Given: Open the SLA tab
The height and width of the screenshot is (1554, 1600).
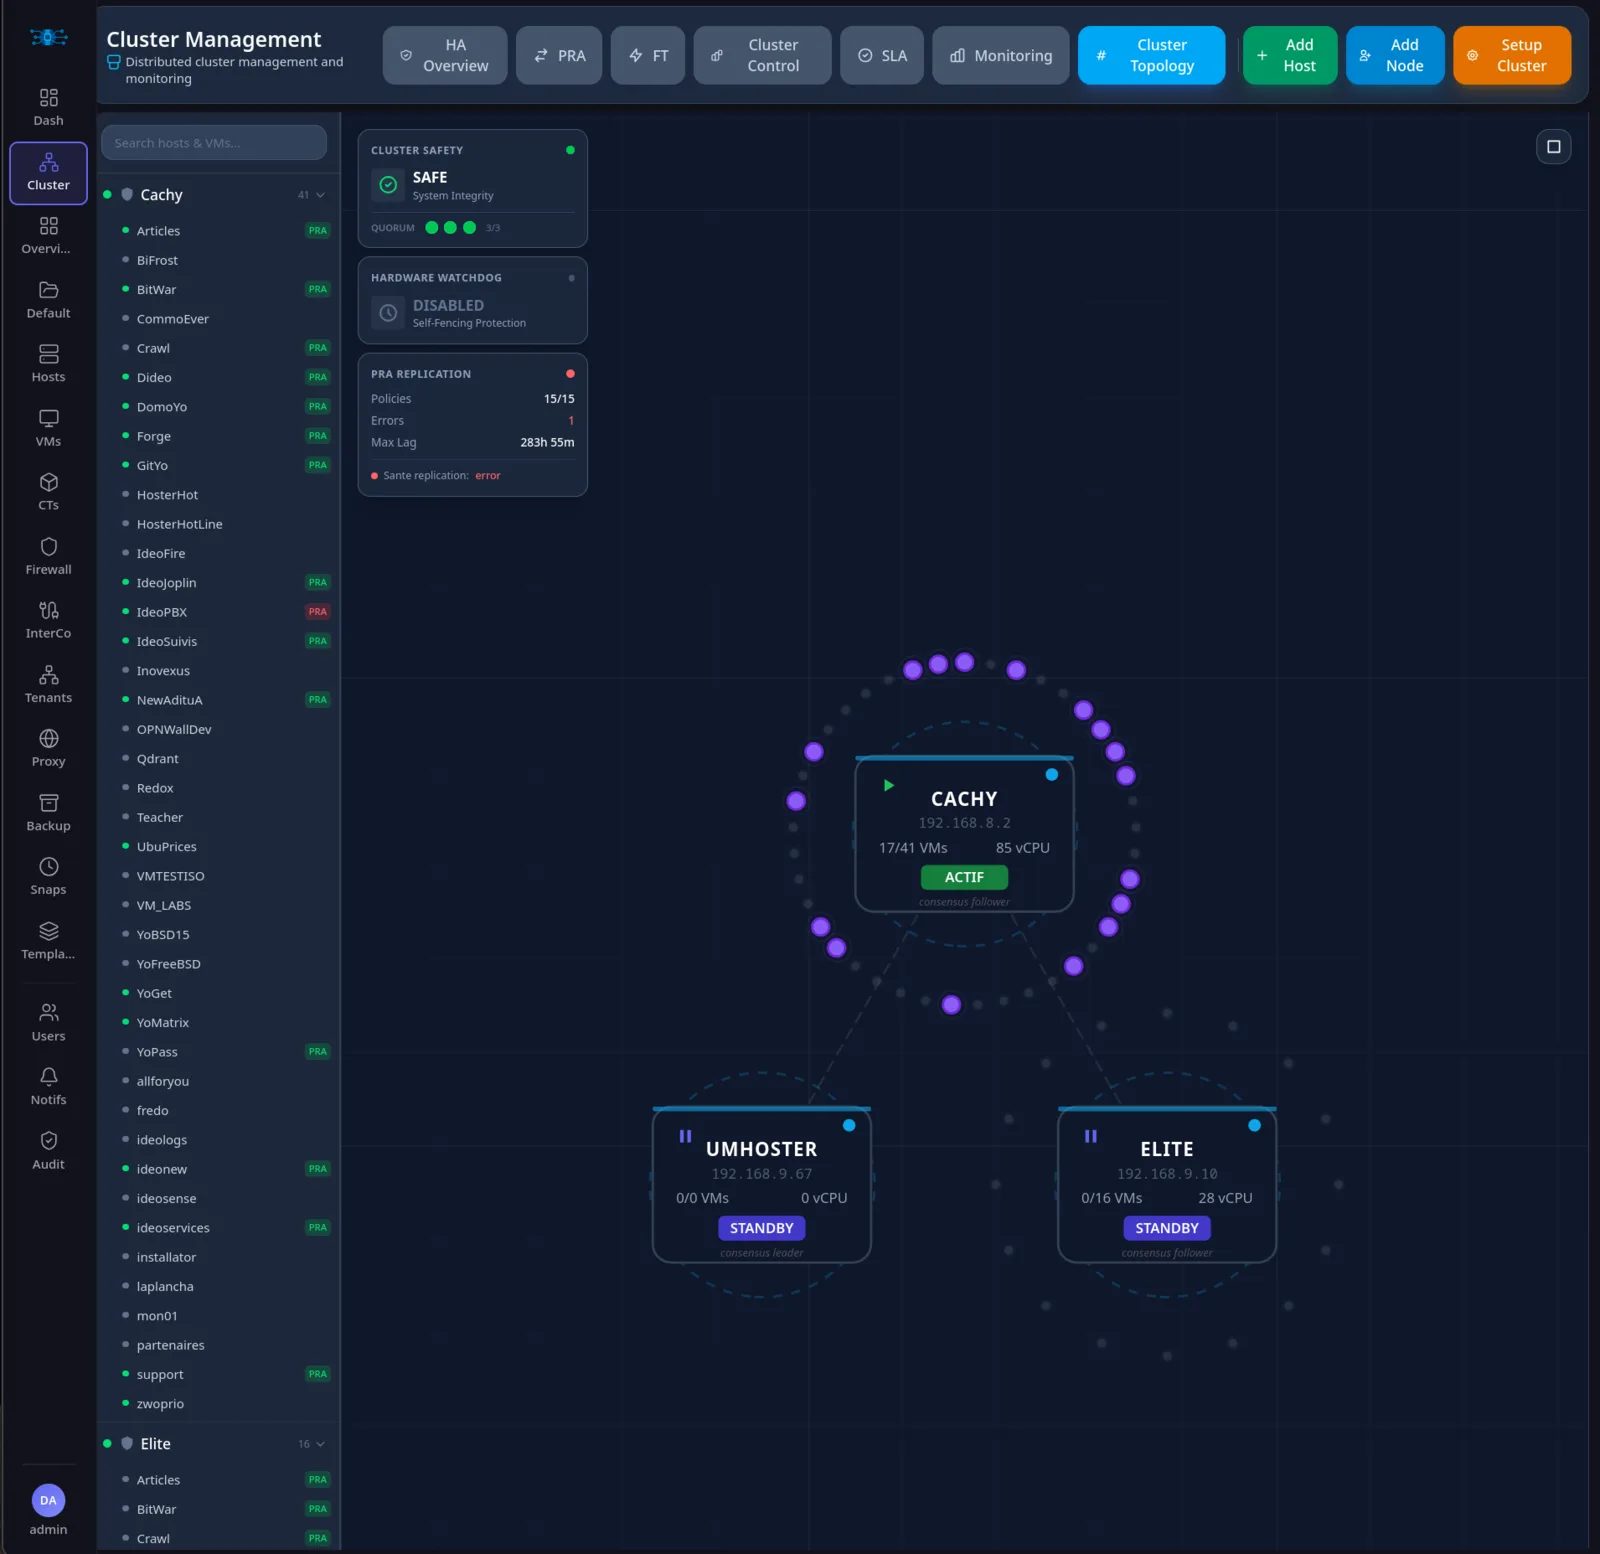Looking at the screenshot, I should pyautogui.click(x=882, y=55).
